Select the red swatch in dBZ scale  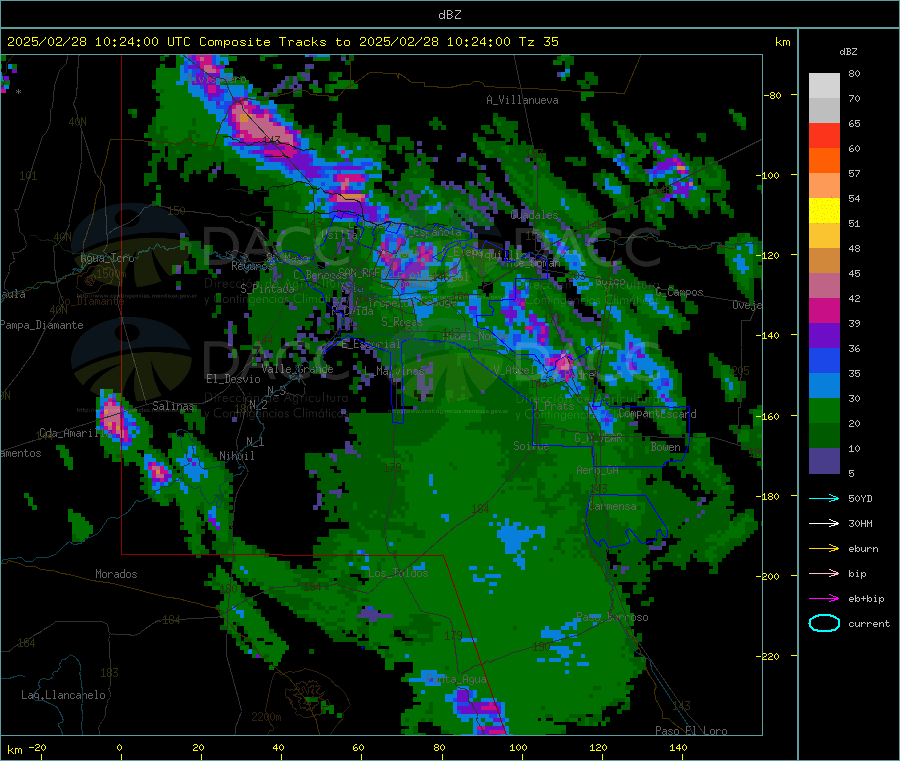(x=824, y=135)
